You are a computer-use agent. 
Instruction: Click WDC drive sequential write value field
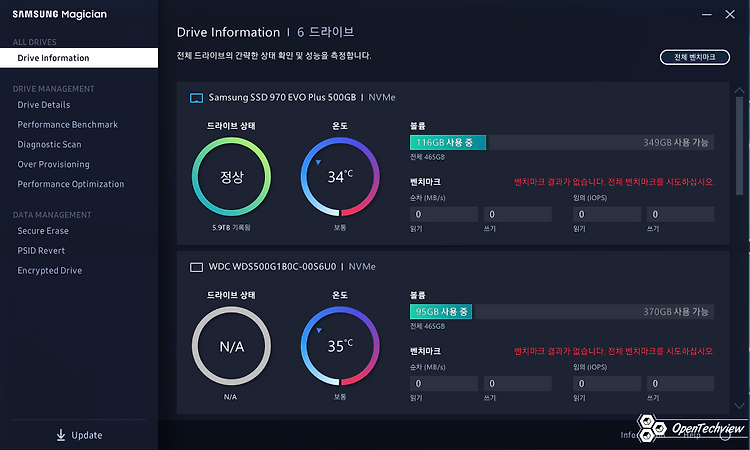518,384
